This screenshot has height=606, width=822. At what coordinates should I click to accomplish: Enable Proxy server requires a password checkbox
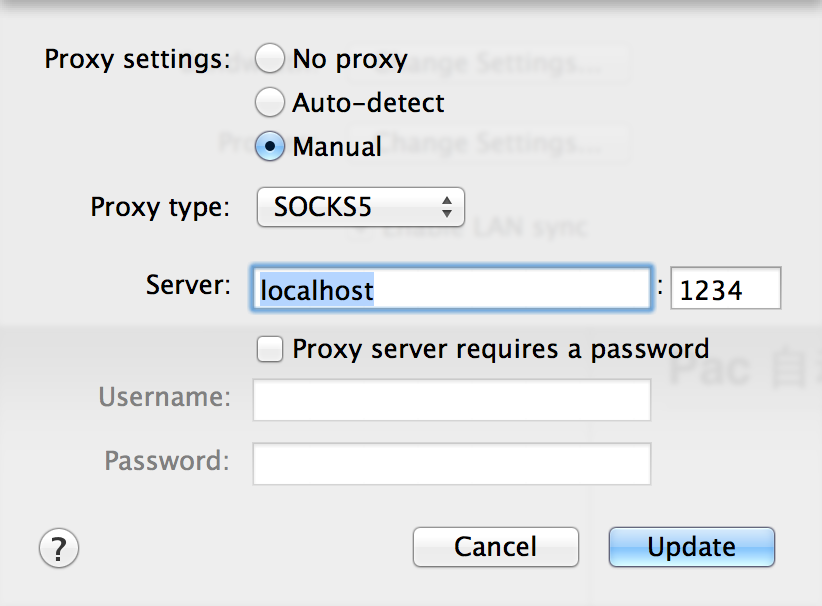[x=269, y=349]
